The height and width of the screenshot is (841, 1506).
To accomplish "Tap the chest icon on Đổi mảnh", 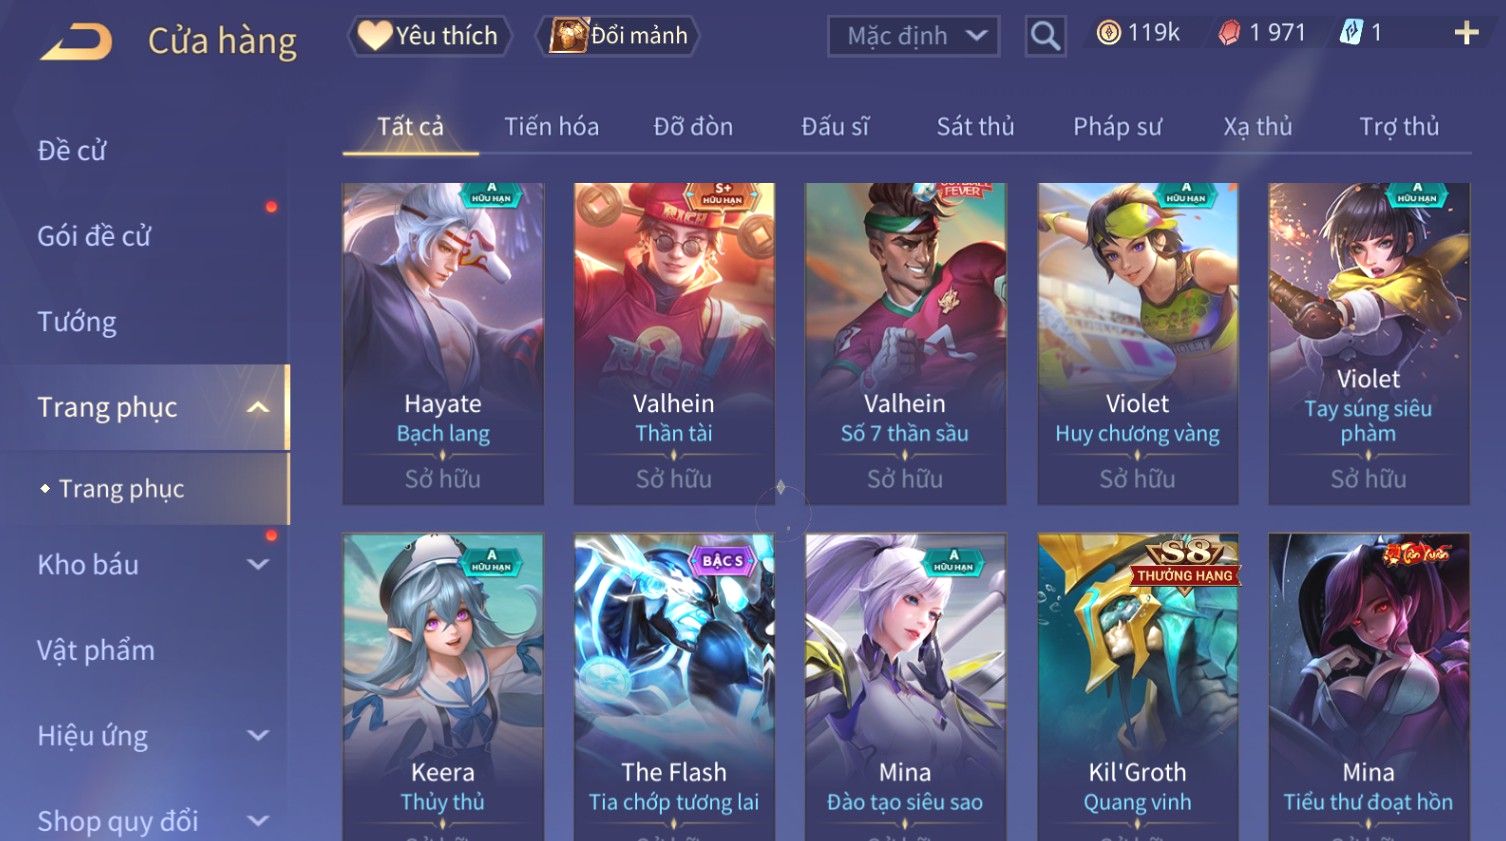I will (x=568, y=36).
